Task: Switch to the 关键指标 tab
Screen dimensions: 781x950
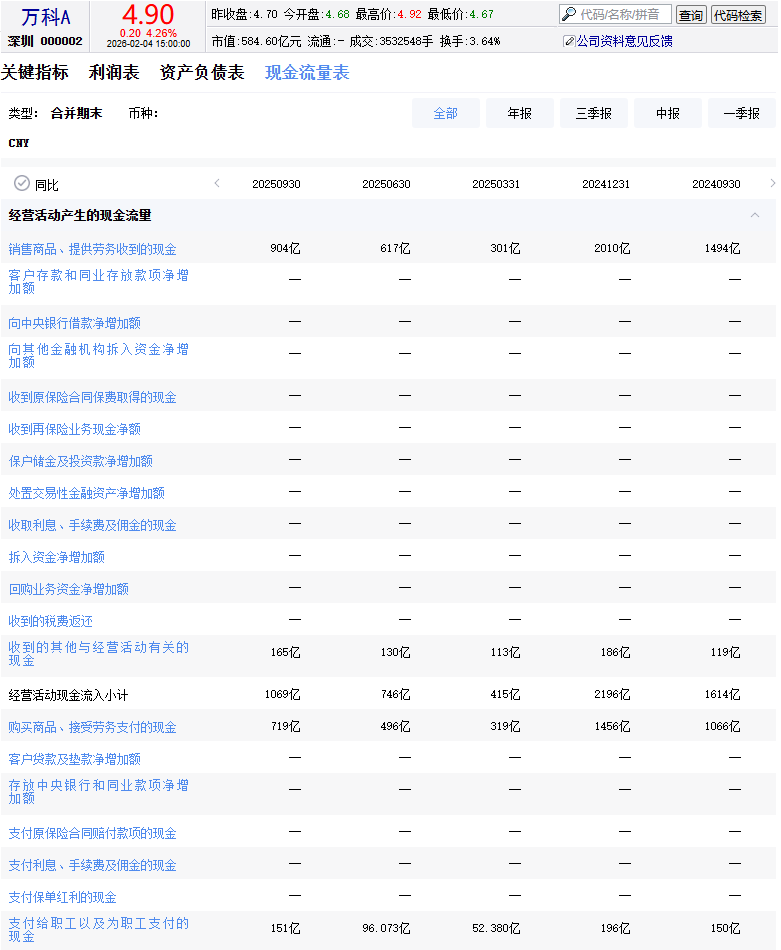Action: pyautogui.click(x=35, y=73)
